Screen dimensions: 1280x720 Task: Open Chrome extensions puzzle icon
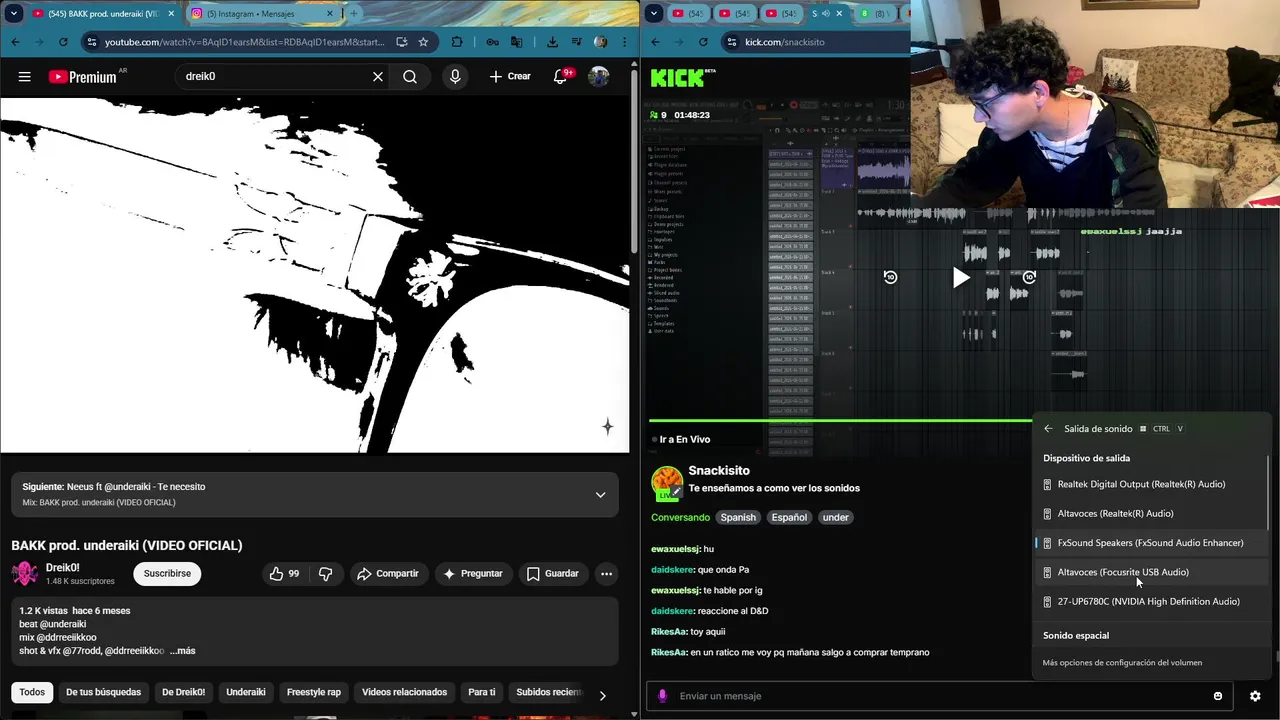point(457,42)
